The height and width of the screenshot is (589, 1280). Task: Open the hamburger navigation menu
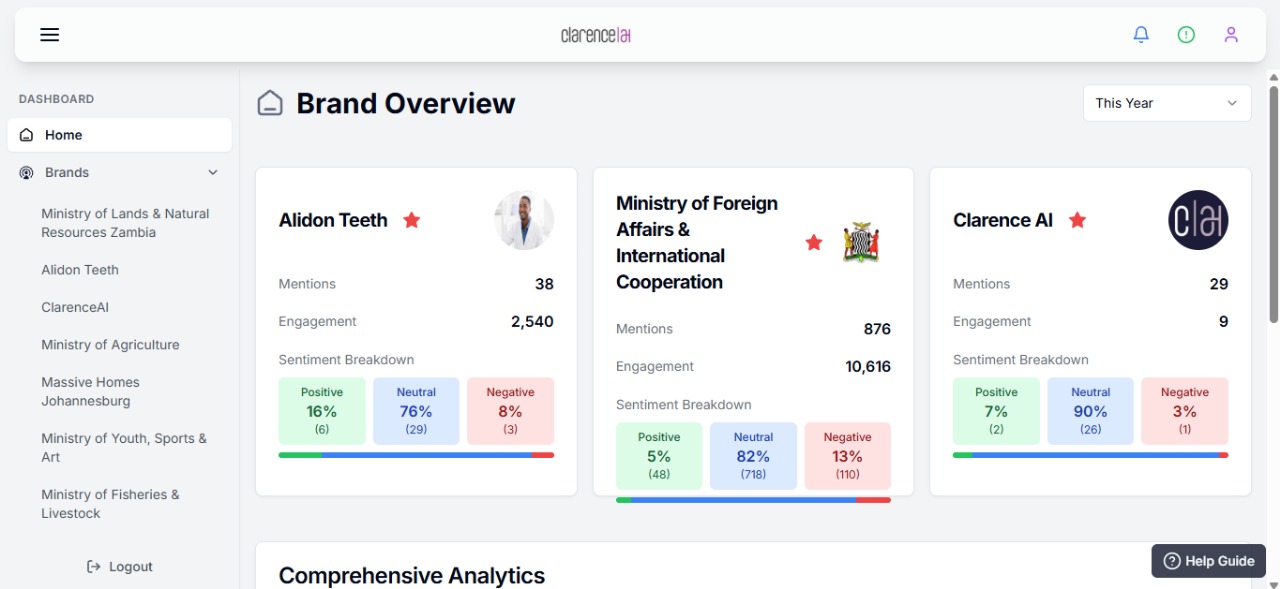(x=49, y=34)
